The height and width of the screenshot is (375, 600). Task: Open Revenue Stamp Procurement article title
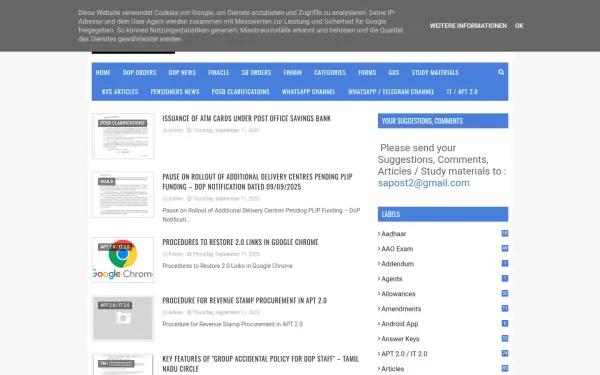coord(245,300)
